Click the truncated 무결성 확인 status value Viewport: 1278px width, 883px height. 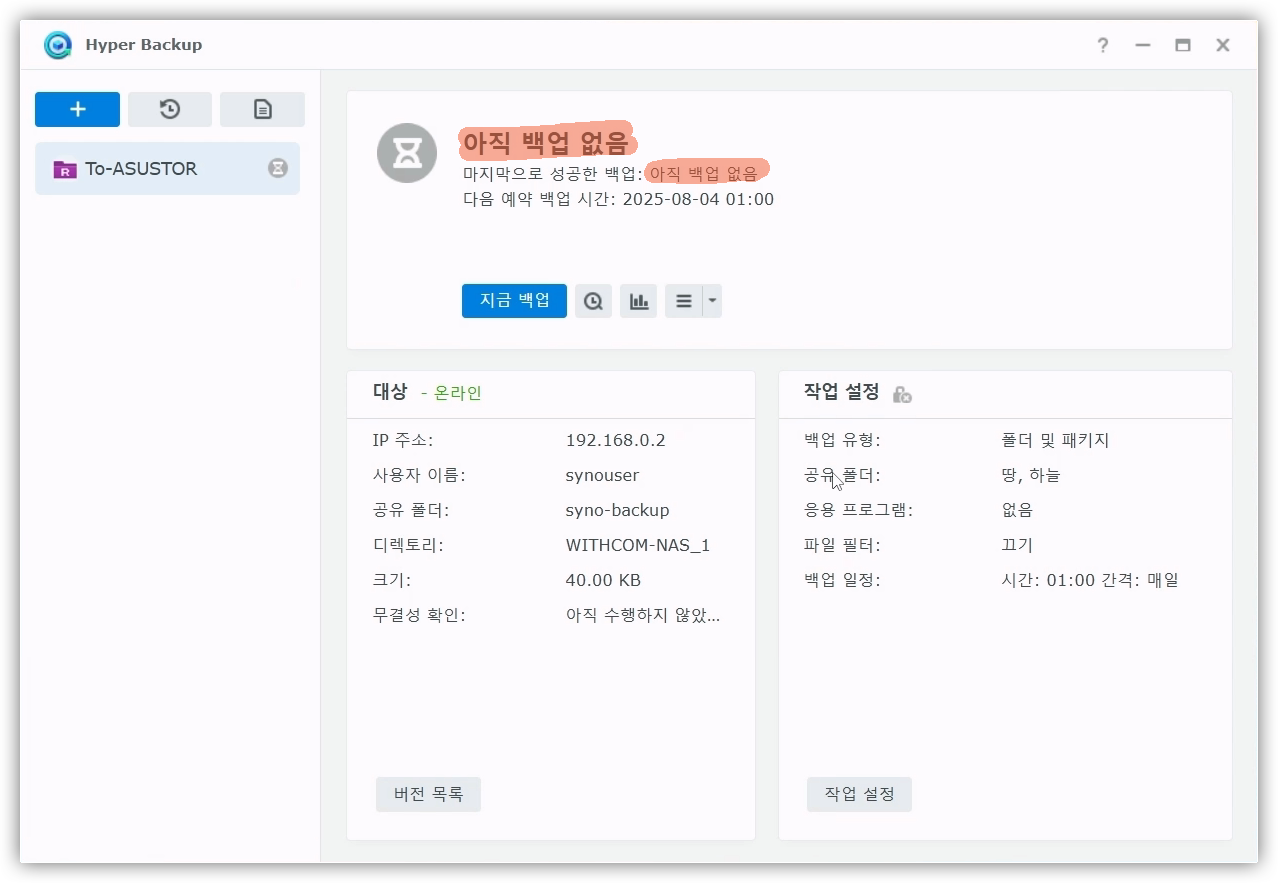(642, 615)
